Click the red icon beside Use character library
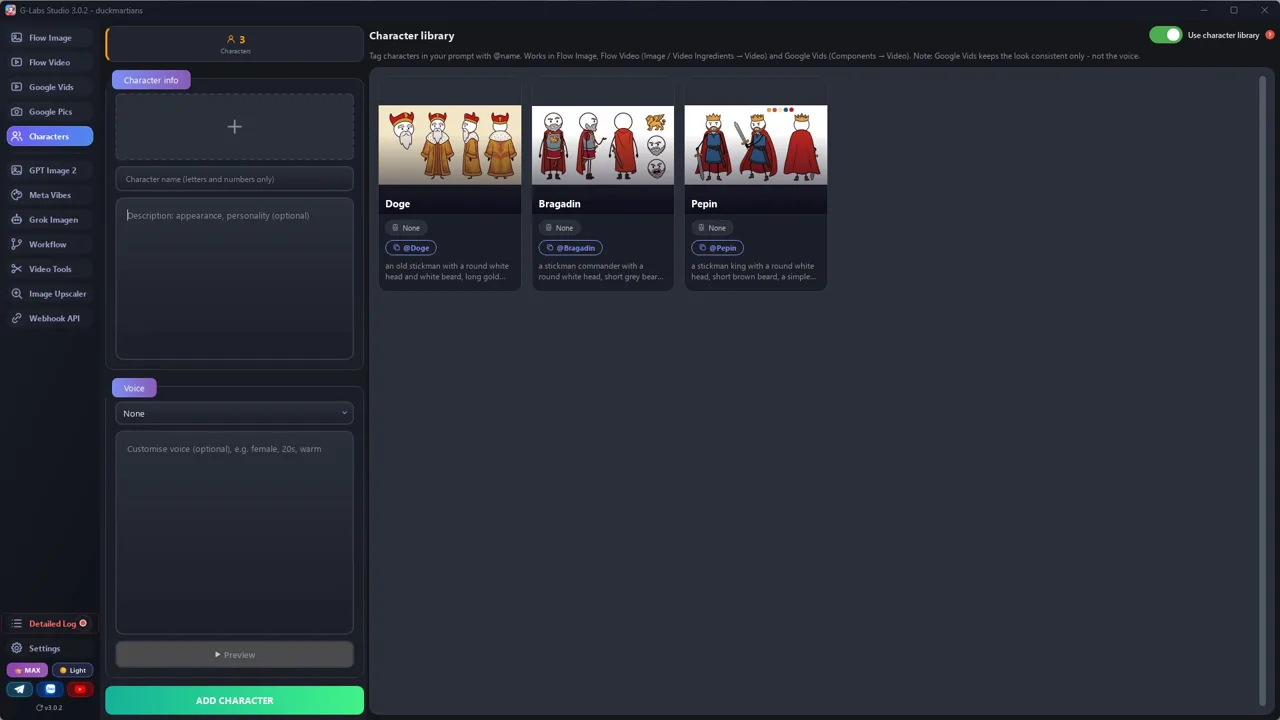This screenshot has width=1280, height=720. coord(1270,35)
